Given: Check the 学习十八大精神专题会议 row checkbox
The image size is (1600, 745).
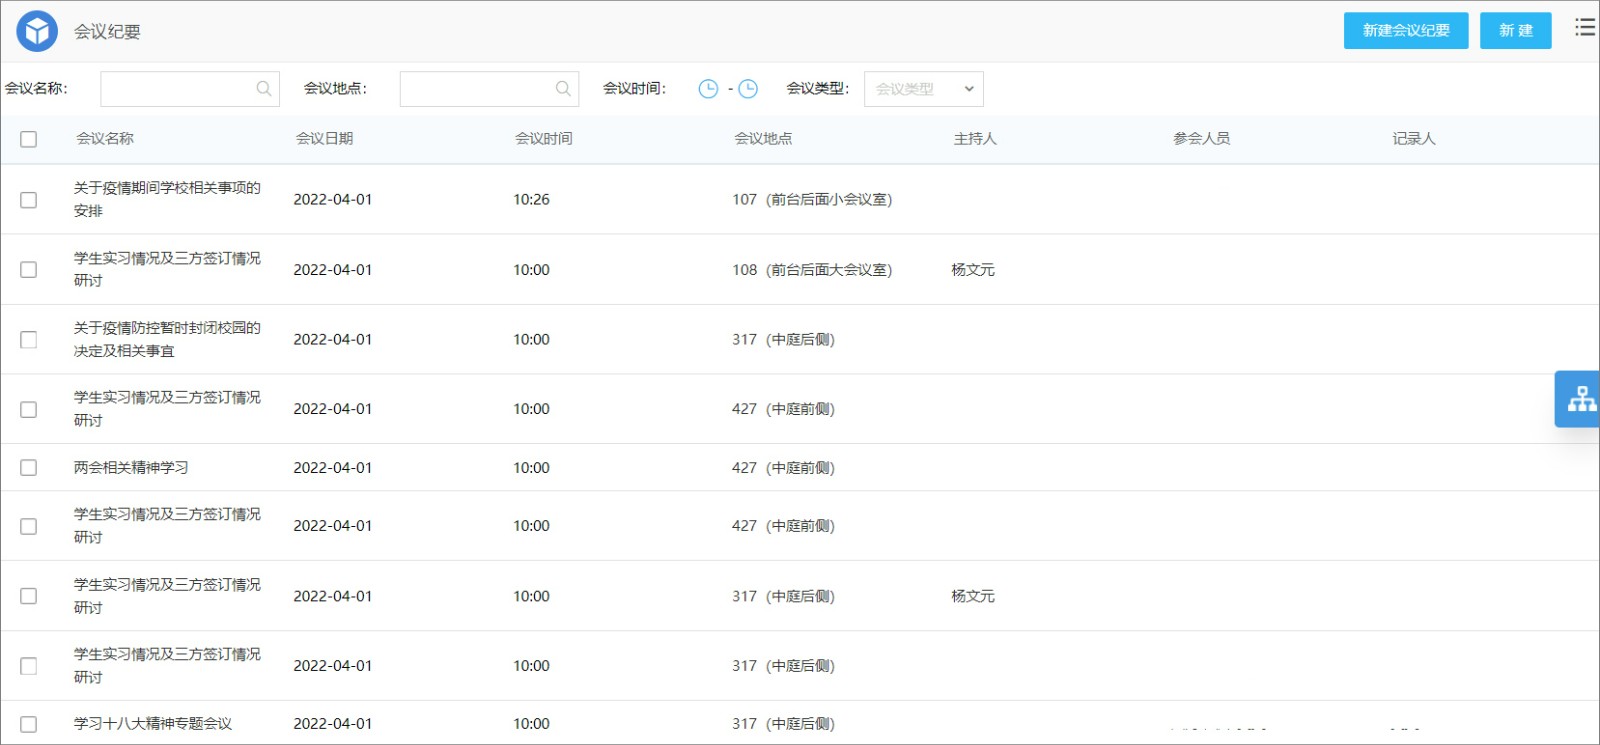Looking at the screenshot, I should [x=29, y=724].
